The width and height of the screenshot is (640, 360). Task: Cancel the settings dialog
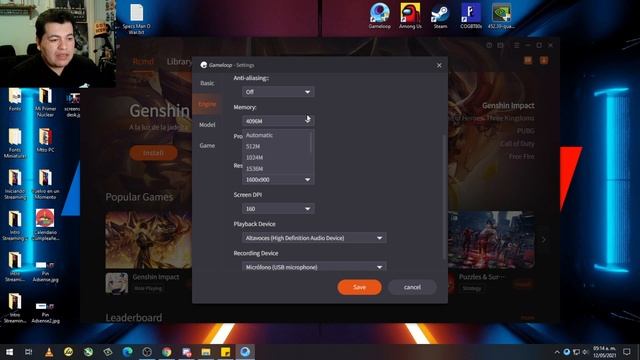[412, 287]
